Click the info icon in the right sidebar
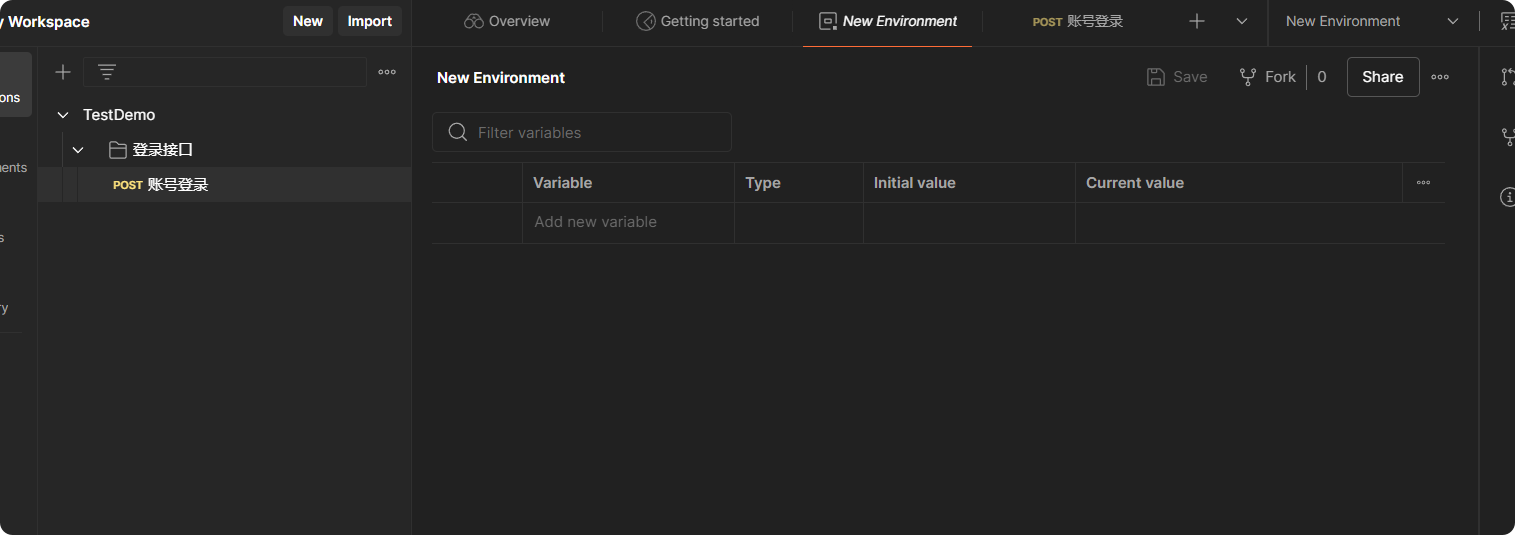 (1507, 197)
